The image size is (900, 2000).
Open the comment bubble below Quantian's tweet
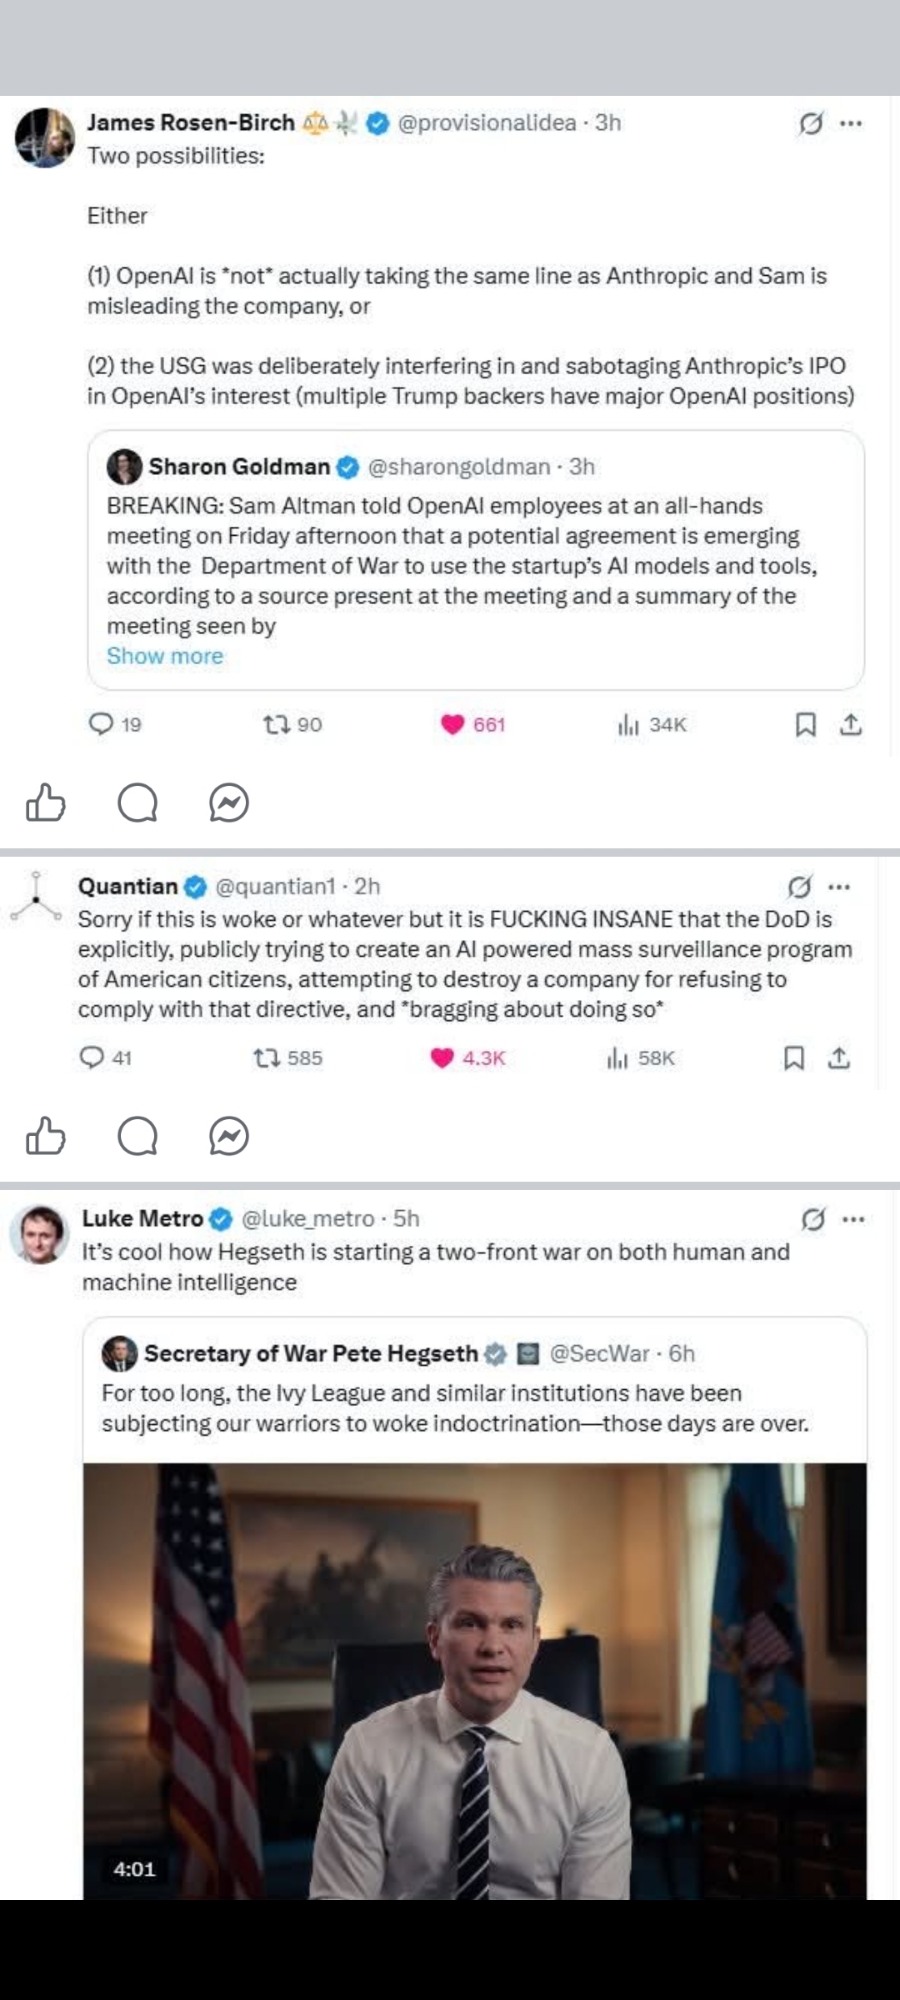(137, 1136)
